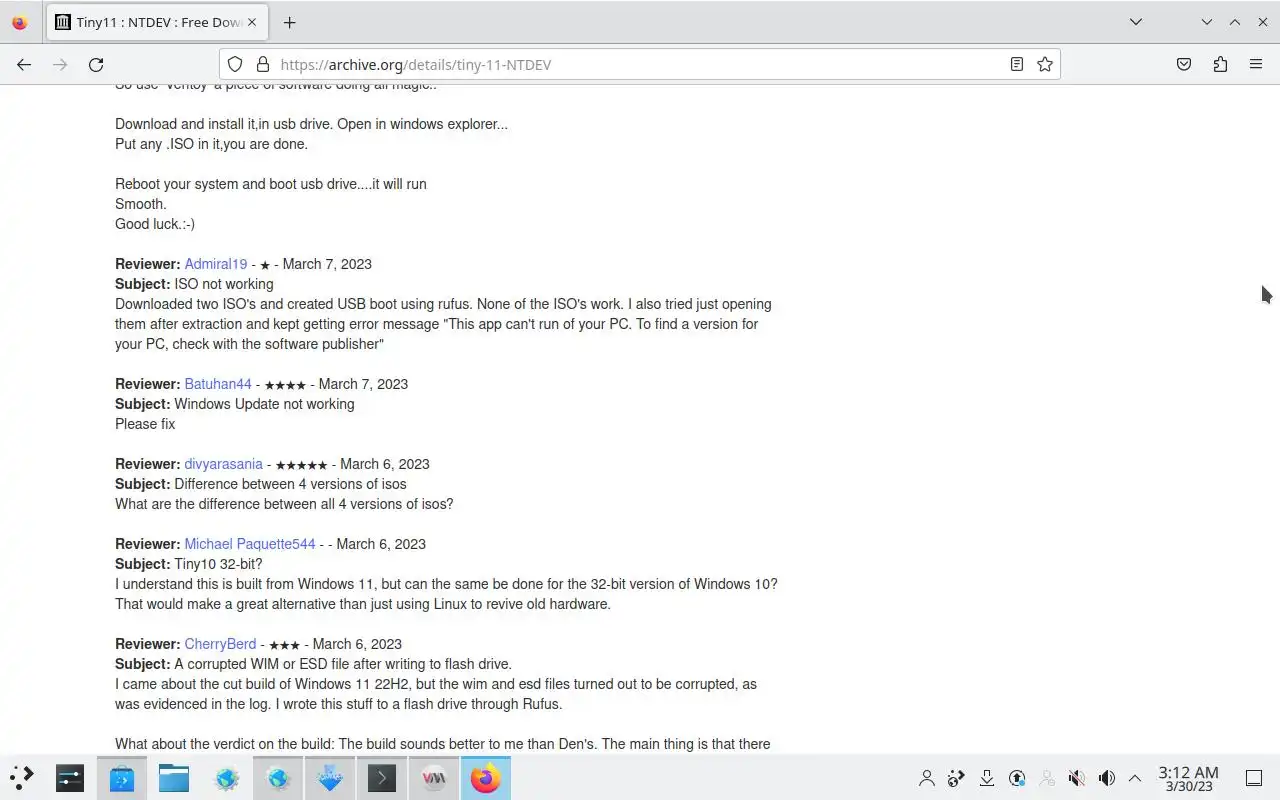Click Admiral19's "March 7, 2023" date

point(327,264)
